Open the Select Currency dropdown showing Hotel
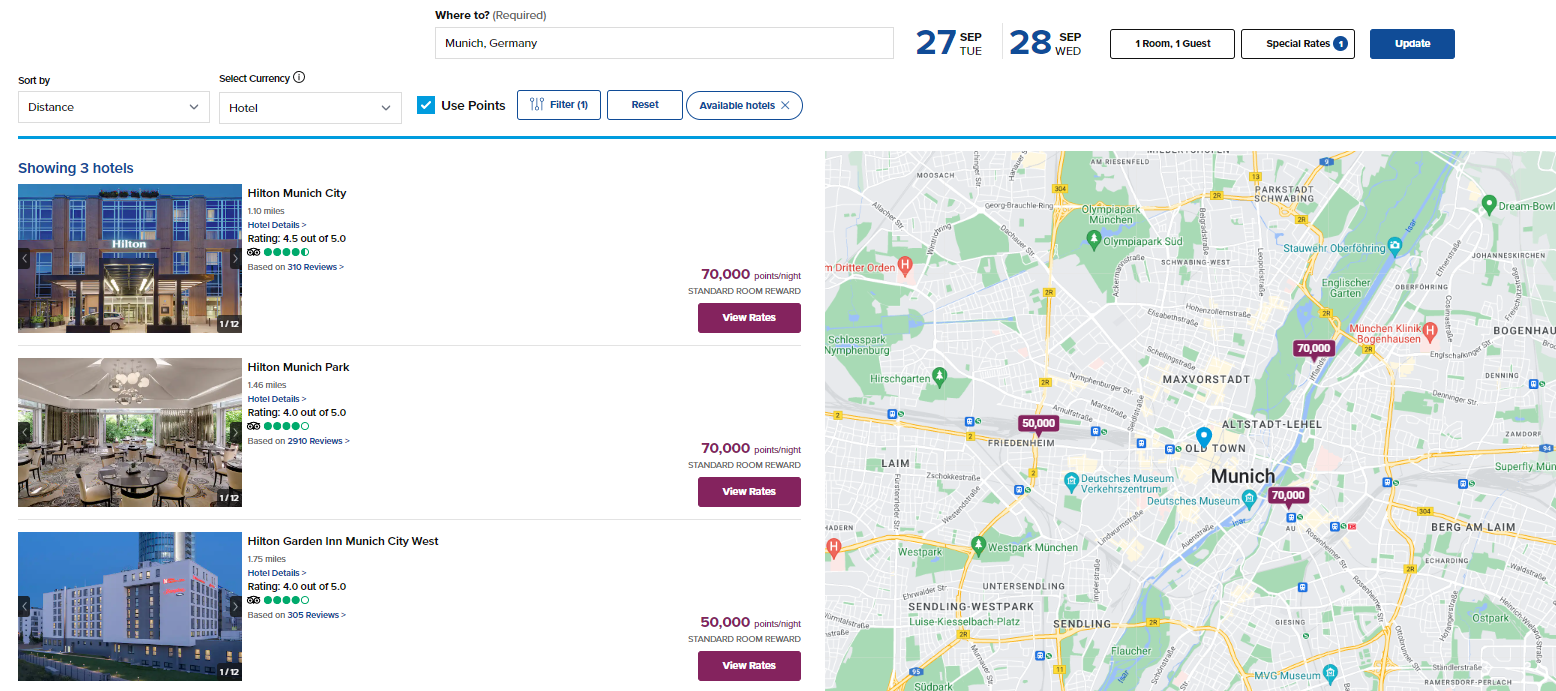The height and width of the screenshot is (691, 1556). [x=310, y=107]
